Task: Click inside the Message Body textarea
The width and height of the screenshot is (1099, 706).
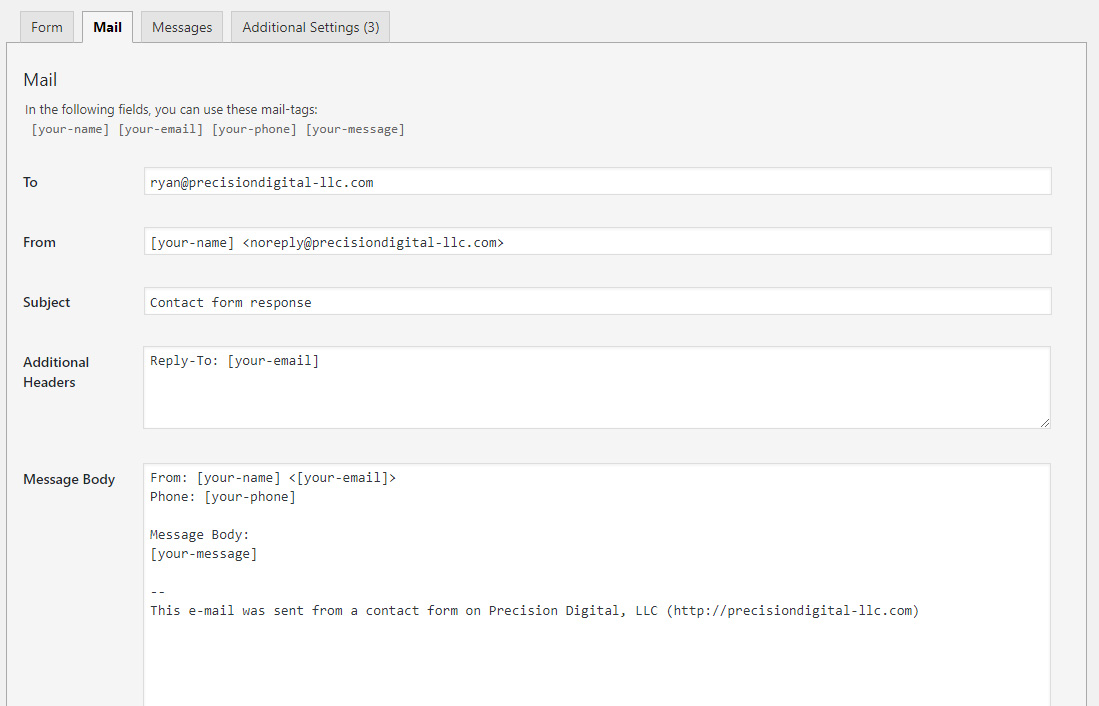Action: tap(597, 585)
